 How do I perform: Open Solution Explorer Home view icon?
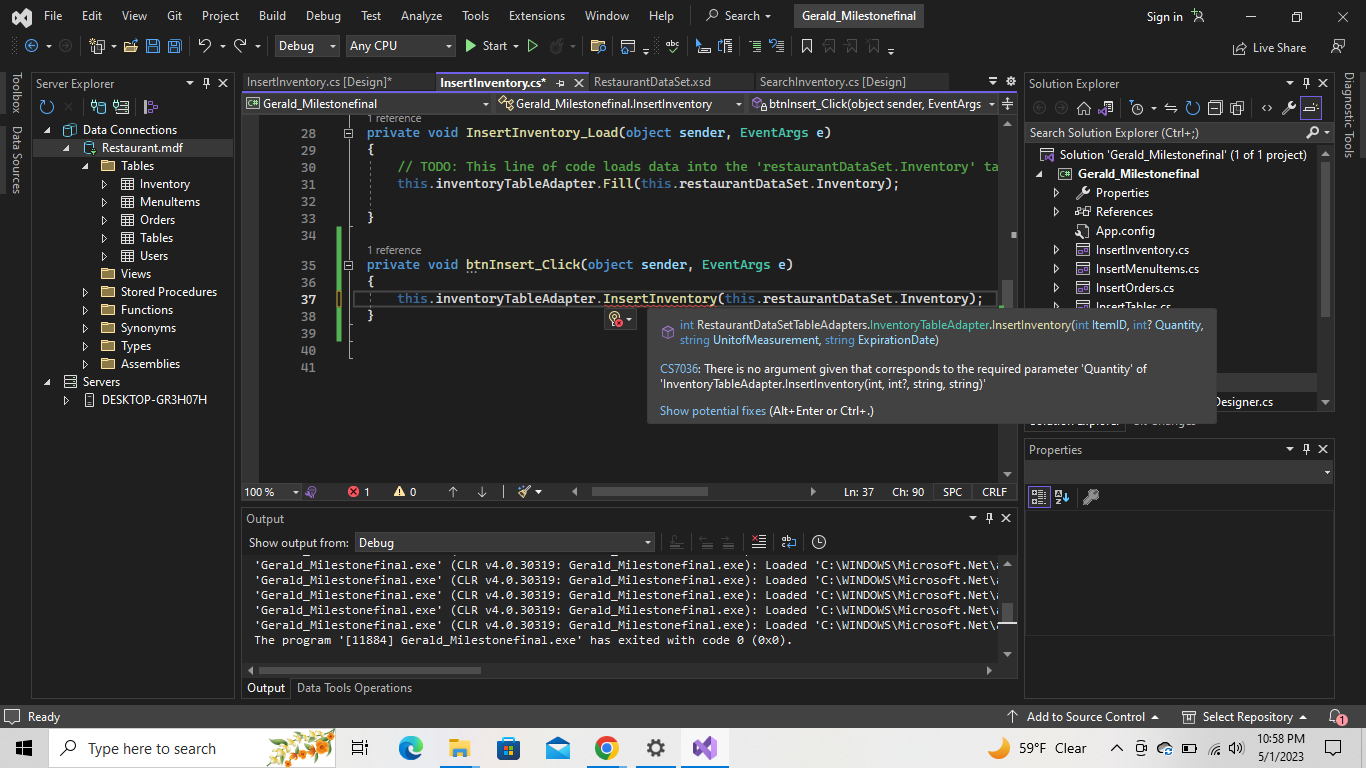(x=1083, y=108)
